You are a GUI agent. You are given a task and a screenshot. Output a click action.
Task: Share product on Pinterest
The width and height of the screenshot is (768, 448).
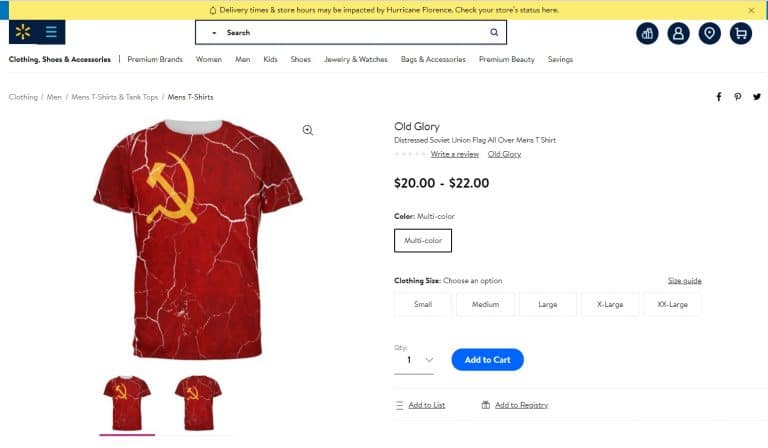[738, 97]
